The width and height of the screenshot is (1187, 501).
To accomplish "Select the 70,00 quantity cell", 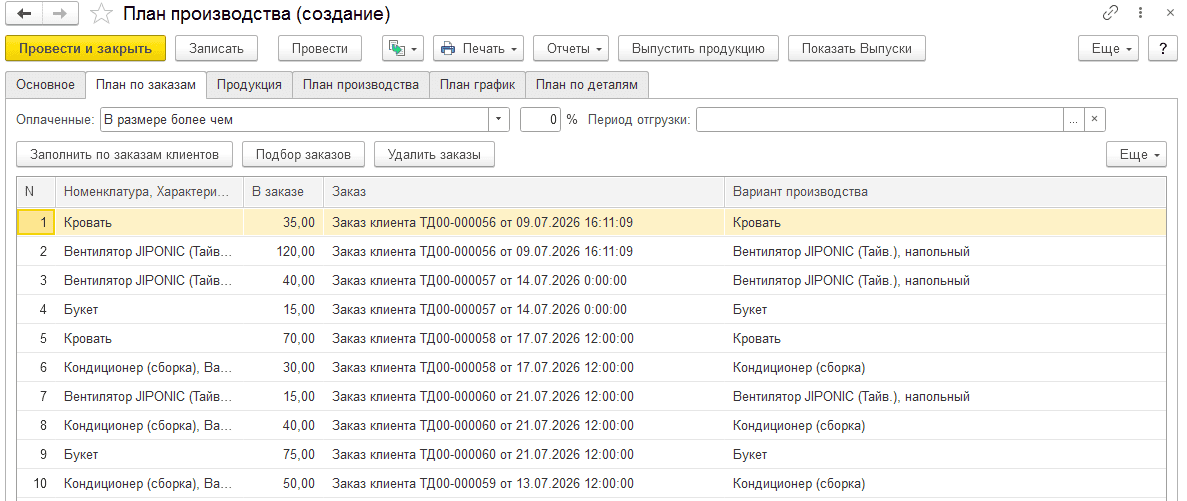I will pyautogui.click(x=283, y=338).
